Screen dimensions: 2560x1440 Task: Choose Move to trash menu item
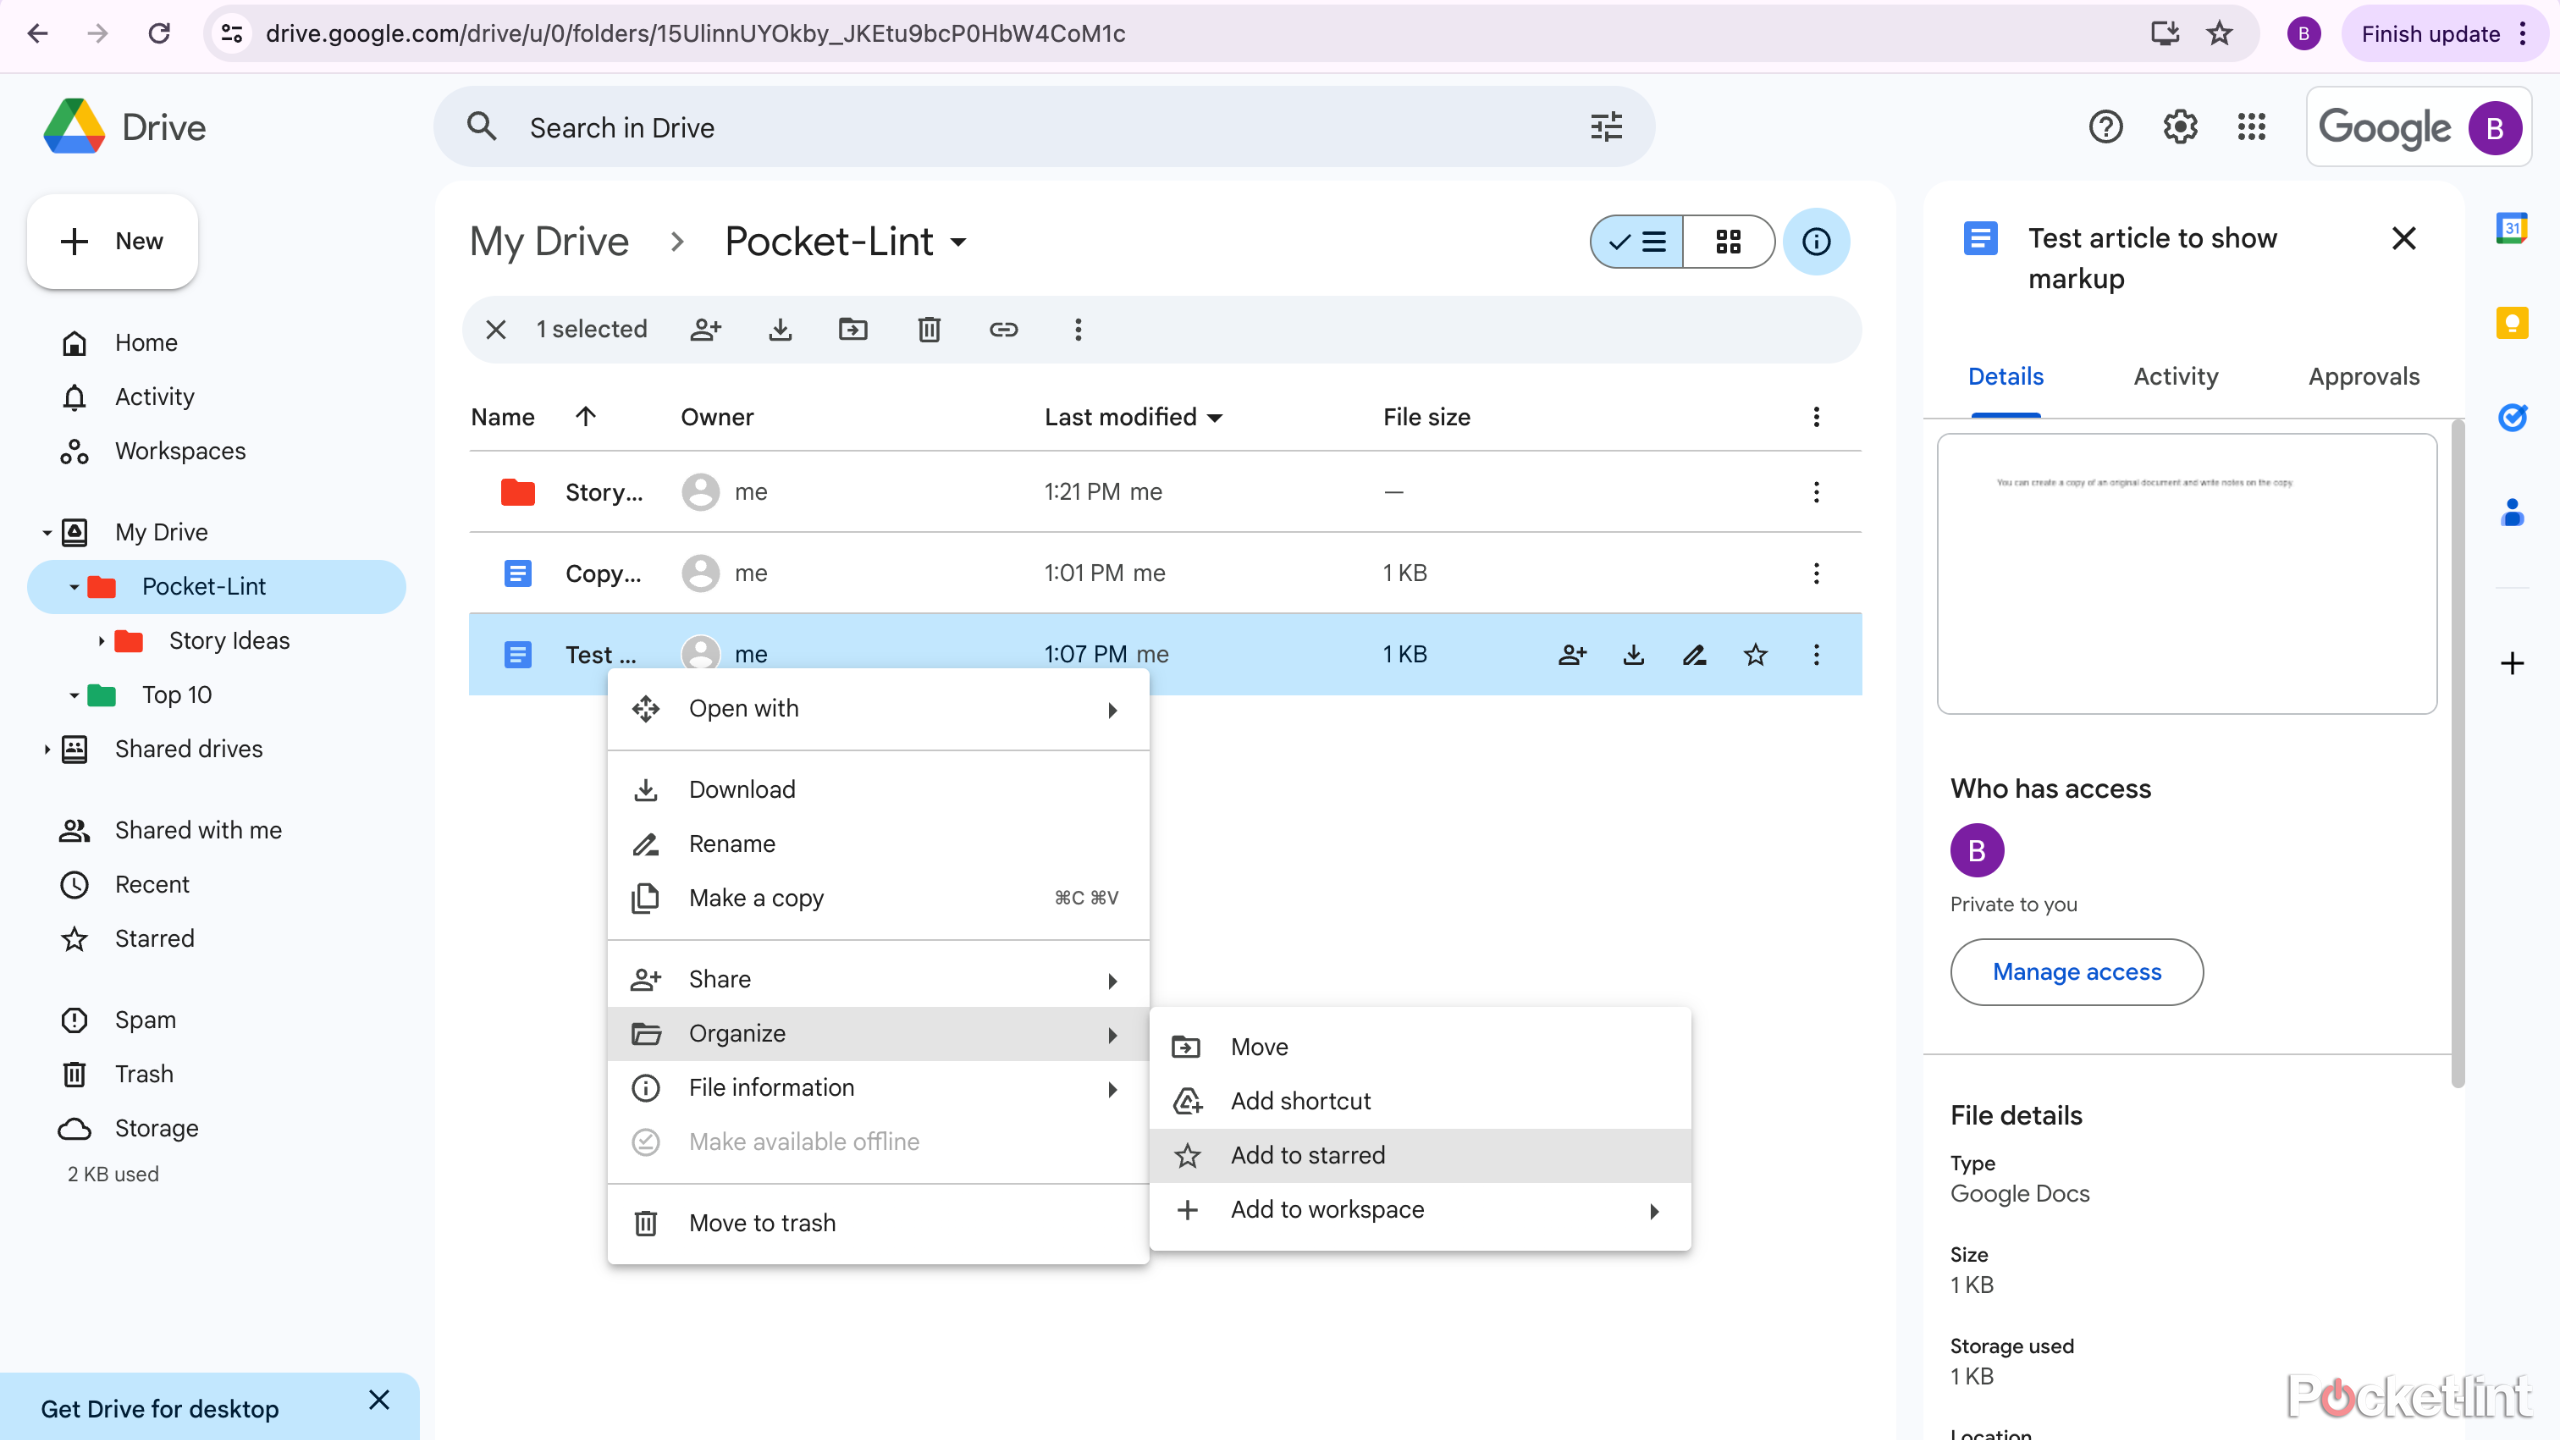(x=878, y=1222)
